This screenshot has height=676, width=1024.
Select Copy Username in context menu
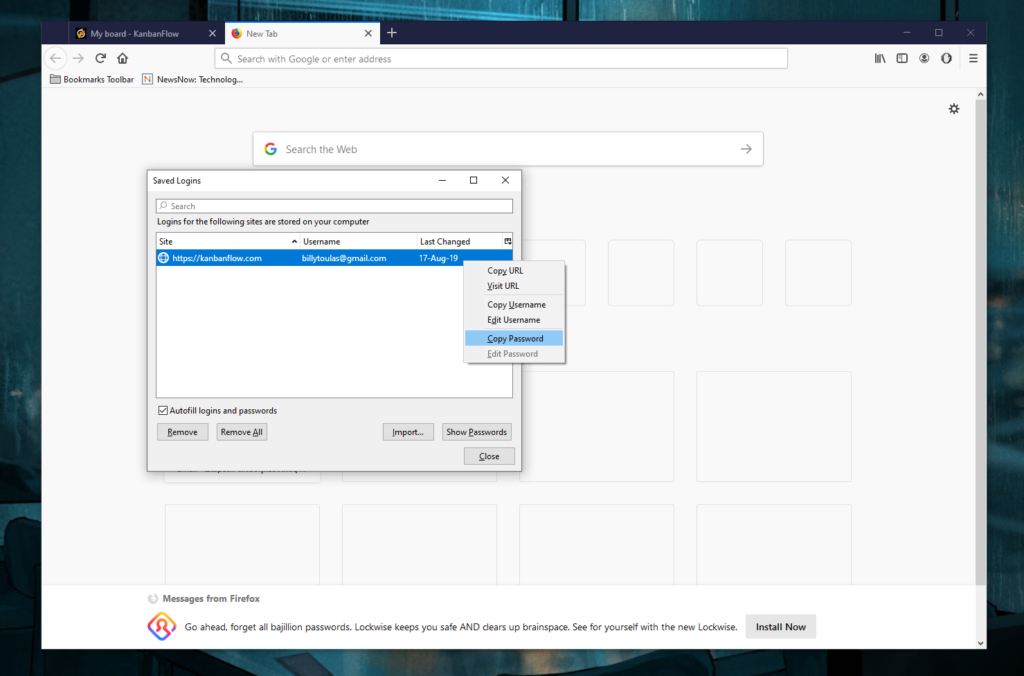514,304
